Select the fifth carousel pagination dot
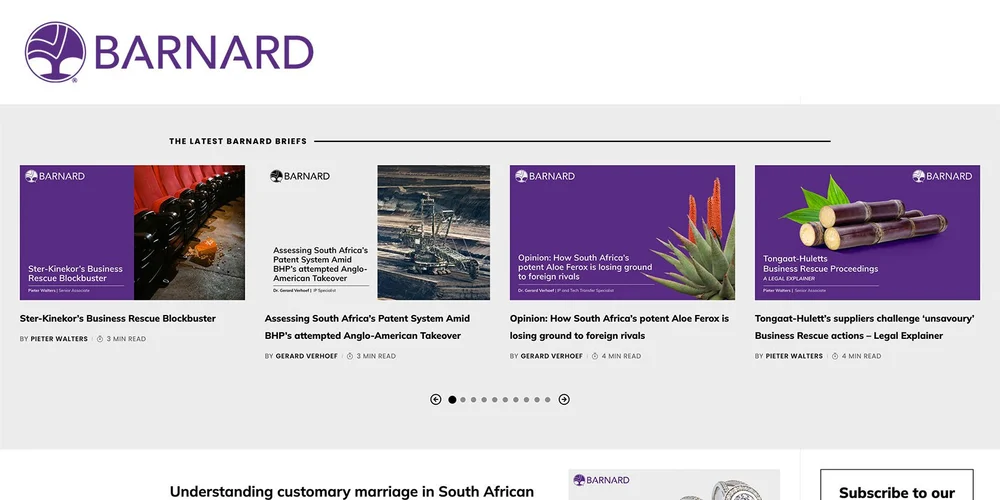The width and height of the screenshot is (1000, 500). coord(494,400)
